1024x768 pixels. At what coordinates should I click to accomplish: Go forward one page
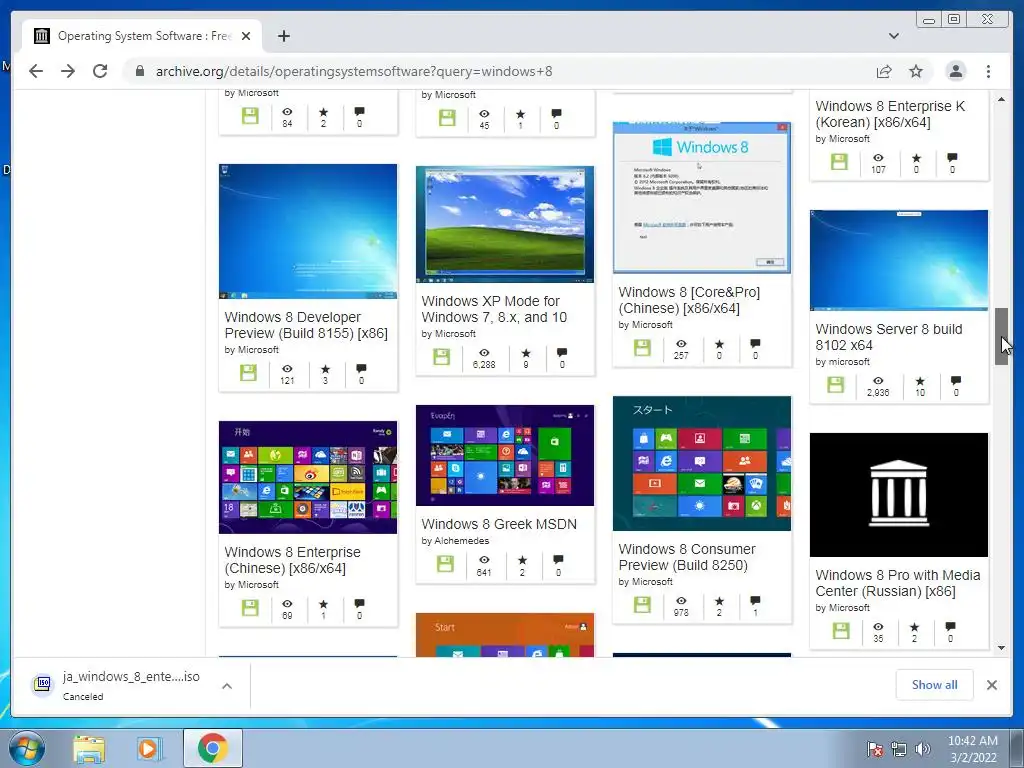click(x=68, y=71)
